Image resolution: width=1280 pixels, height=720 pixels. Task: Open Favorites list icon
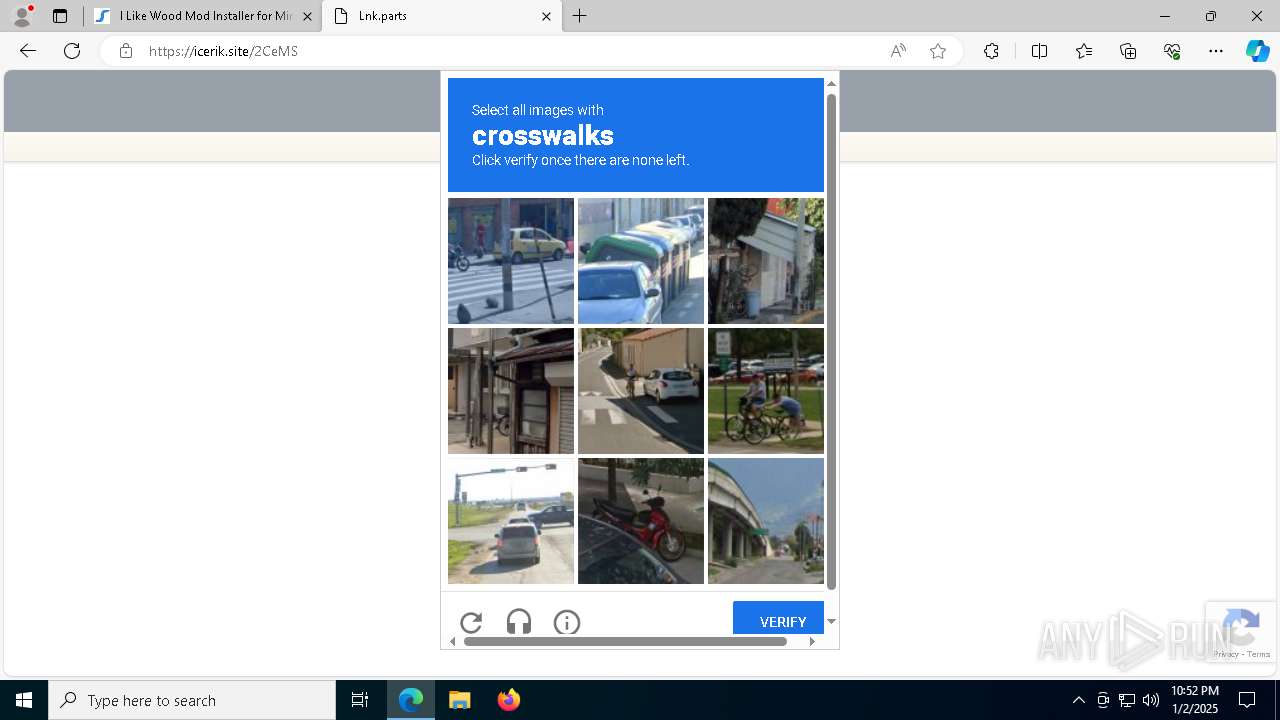tap(1084, 51)
